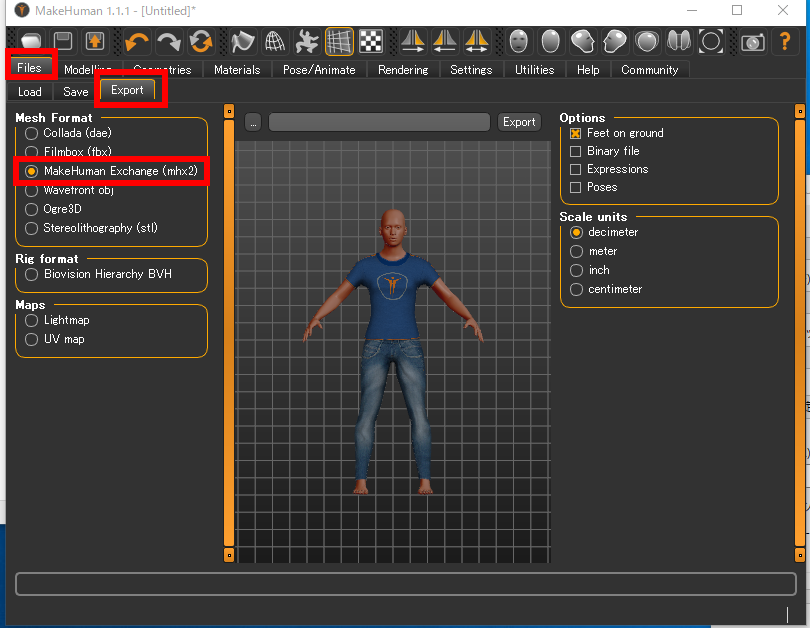Open the Modelling tab
This screenshot has width=810, height=628.
[x=88, y=70]
